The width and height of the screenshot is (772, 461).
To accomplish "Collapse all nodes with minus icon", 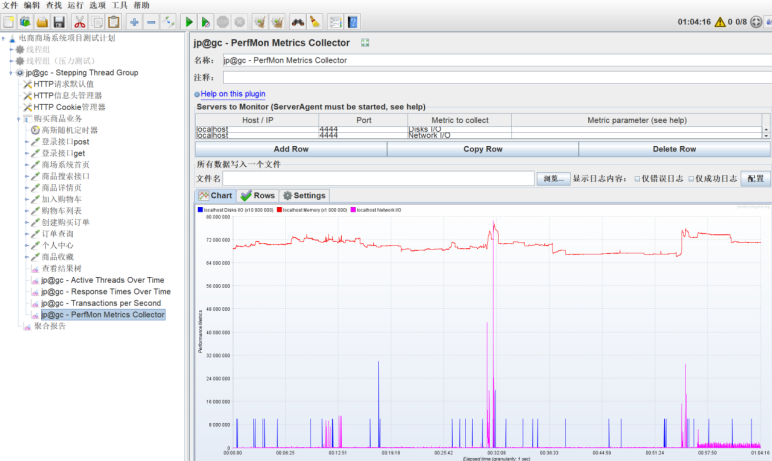I will [151, 22].
